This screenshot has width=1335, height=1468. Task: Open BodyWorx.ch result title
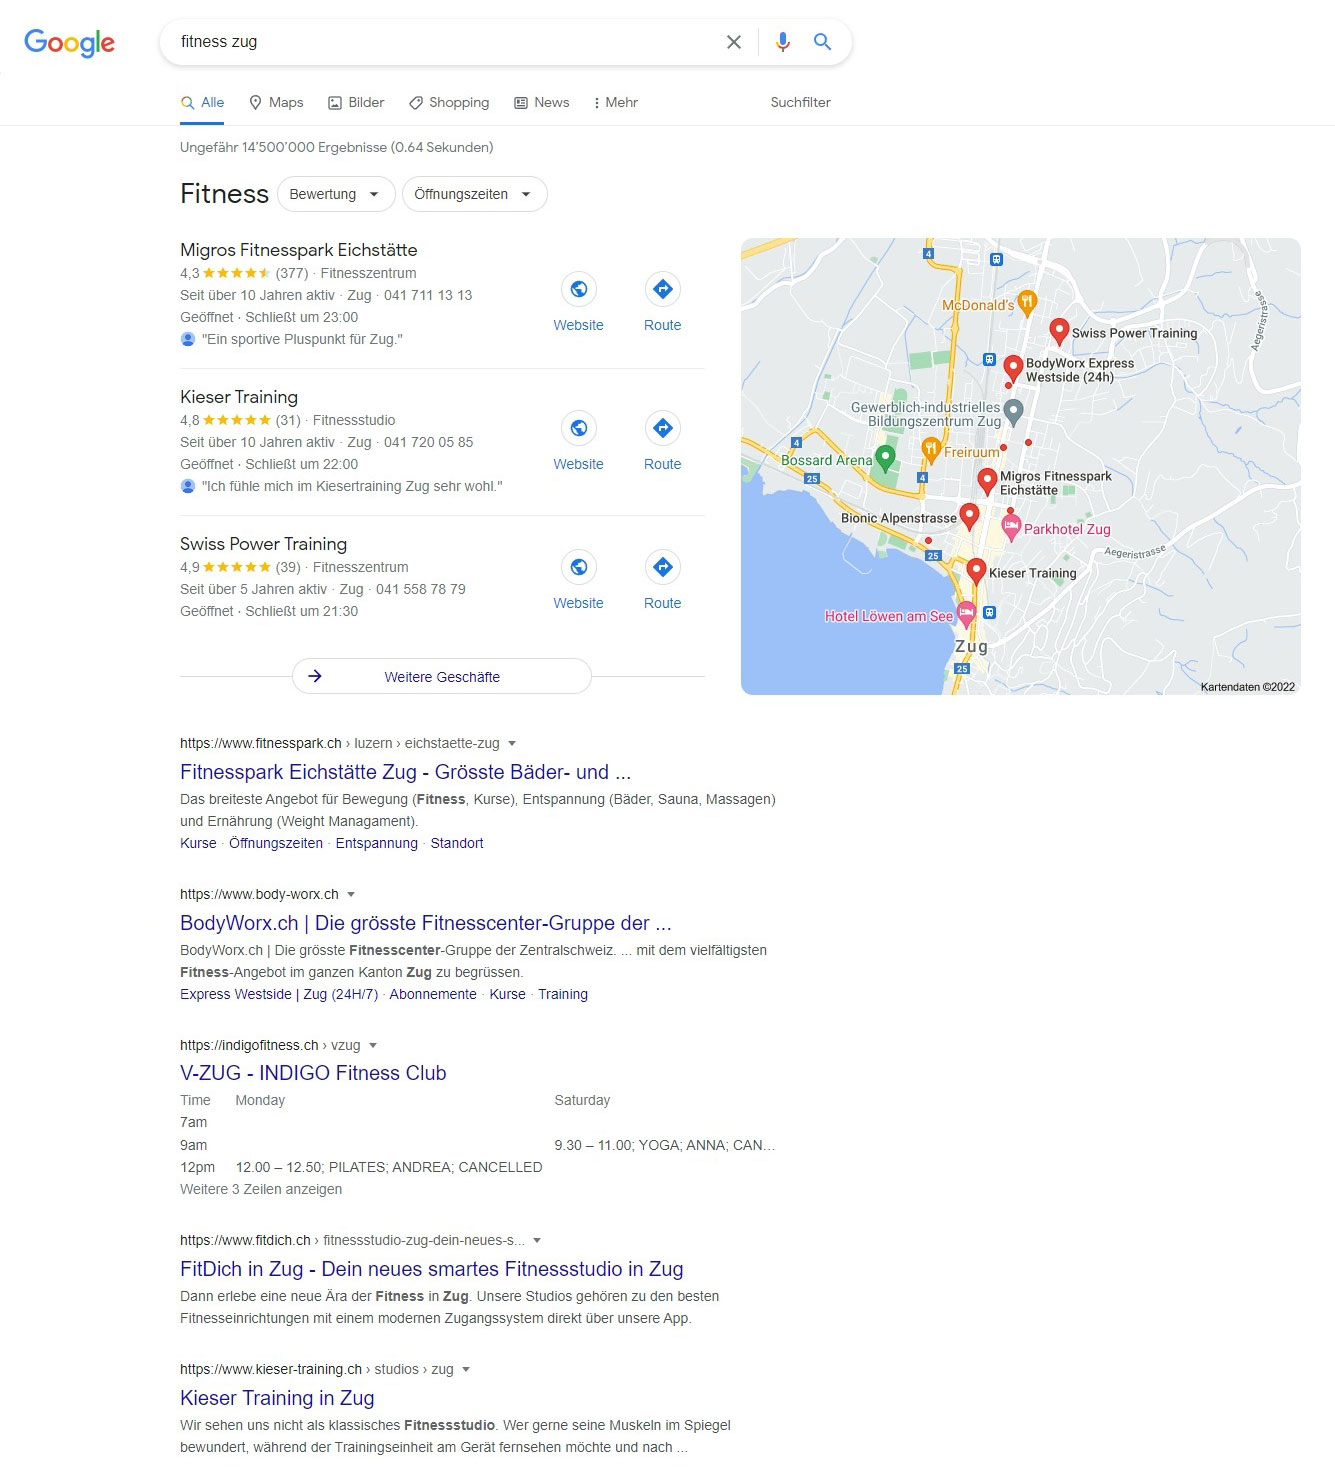(425, 923)
